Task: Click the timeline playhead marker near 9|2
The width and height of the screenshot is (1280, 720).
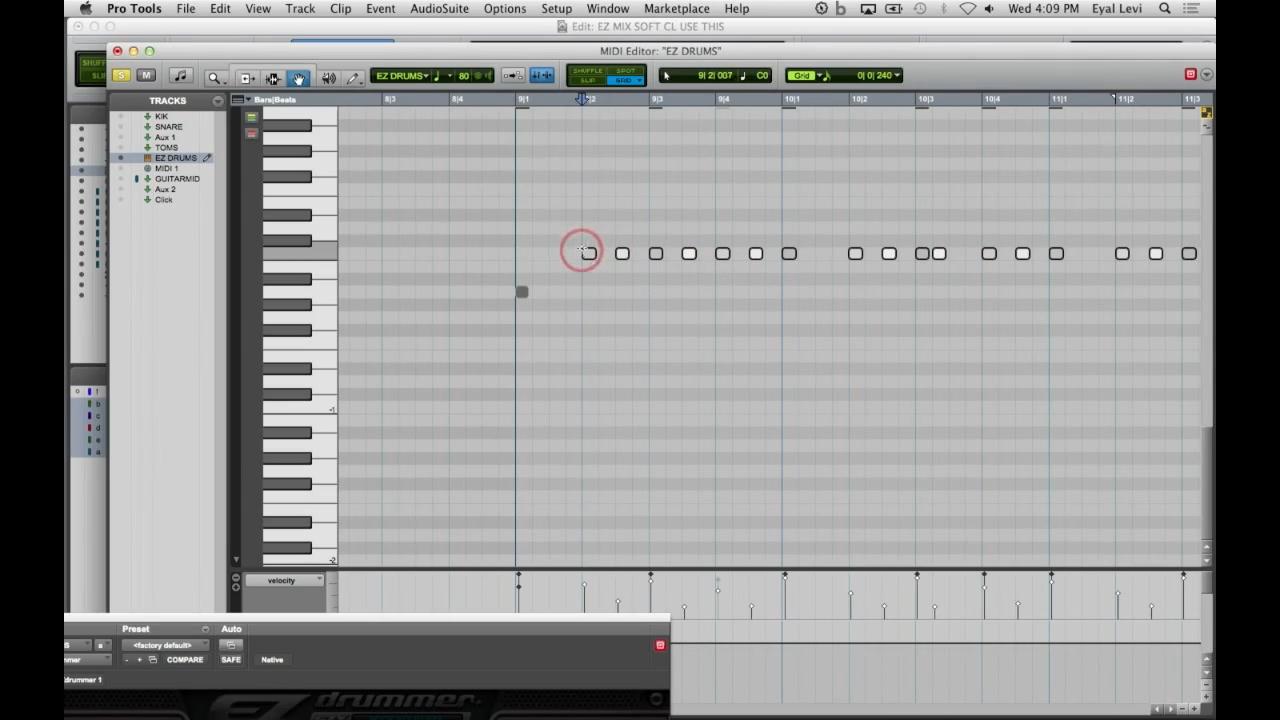Action: click(582, 99)
